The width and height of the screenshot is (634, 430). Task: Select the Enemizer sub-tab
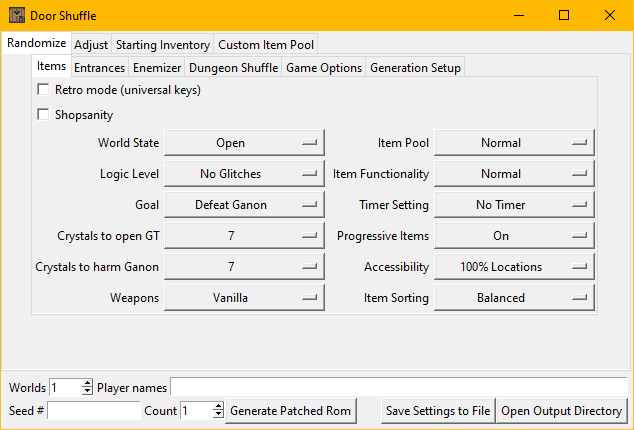click(x=157, y=68)
